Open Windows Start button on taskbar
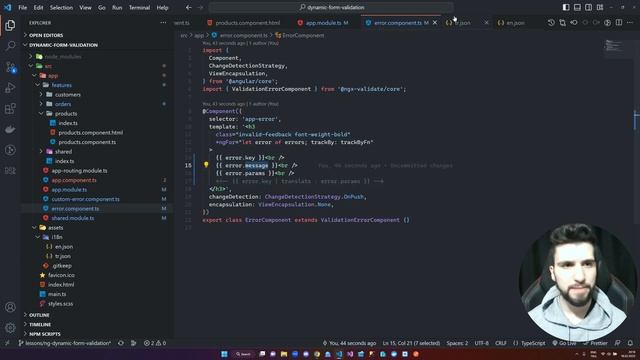 click(224, 354)
